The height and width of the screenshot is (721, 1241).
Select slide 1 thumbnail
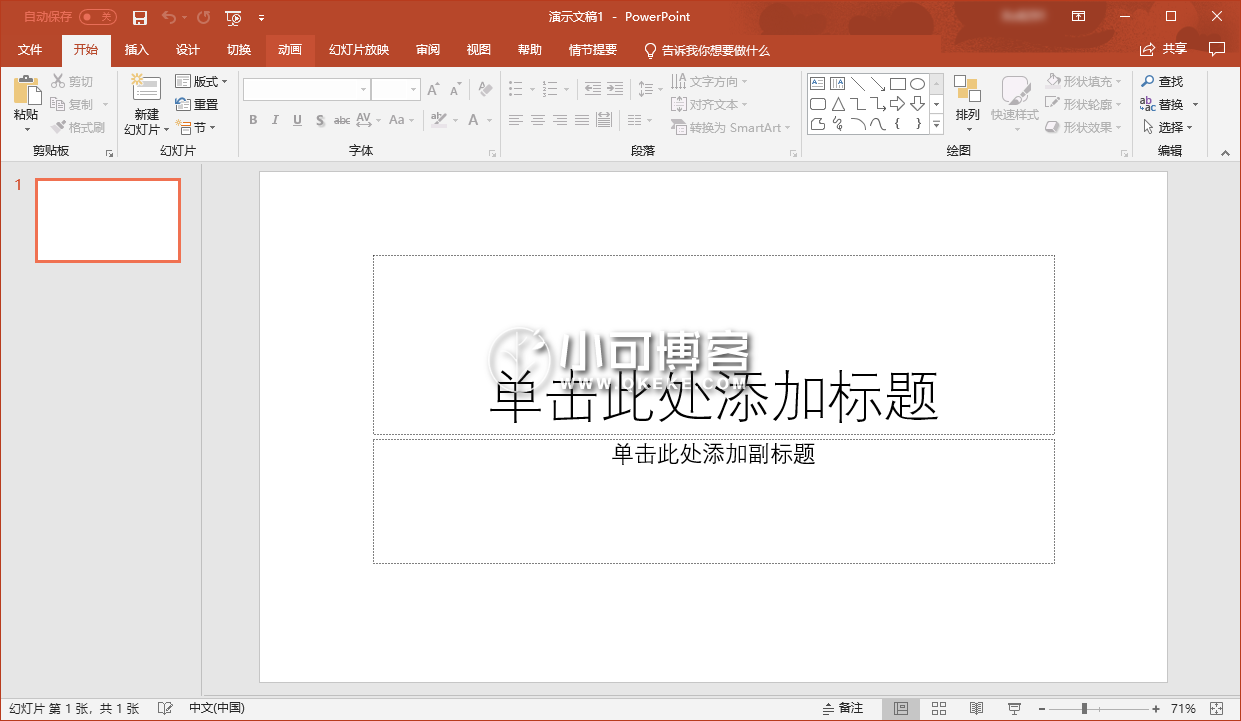pyautogui.click(x=108, y=220)
